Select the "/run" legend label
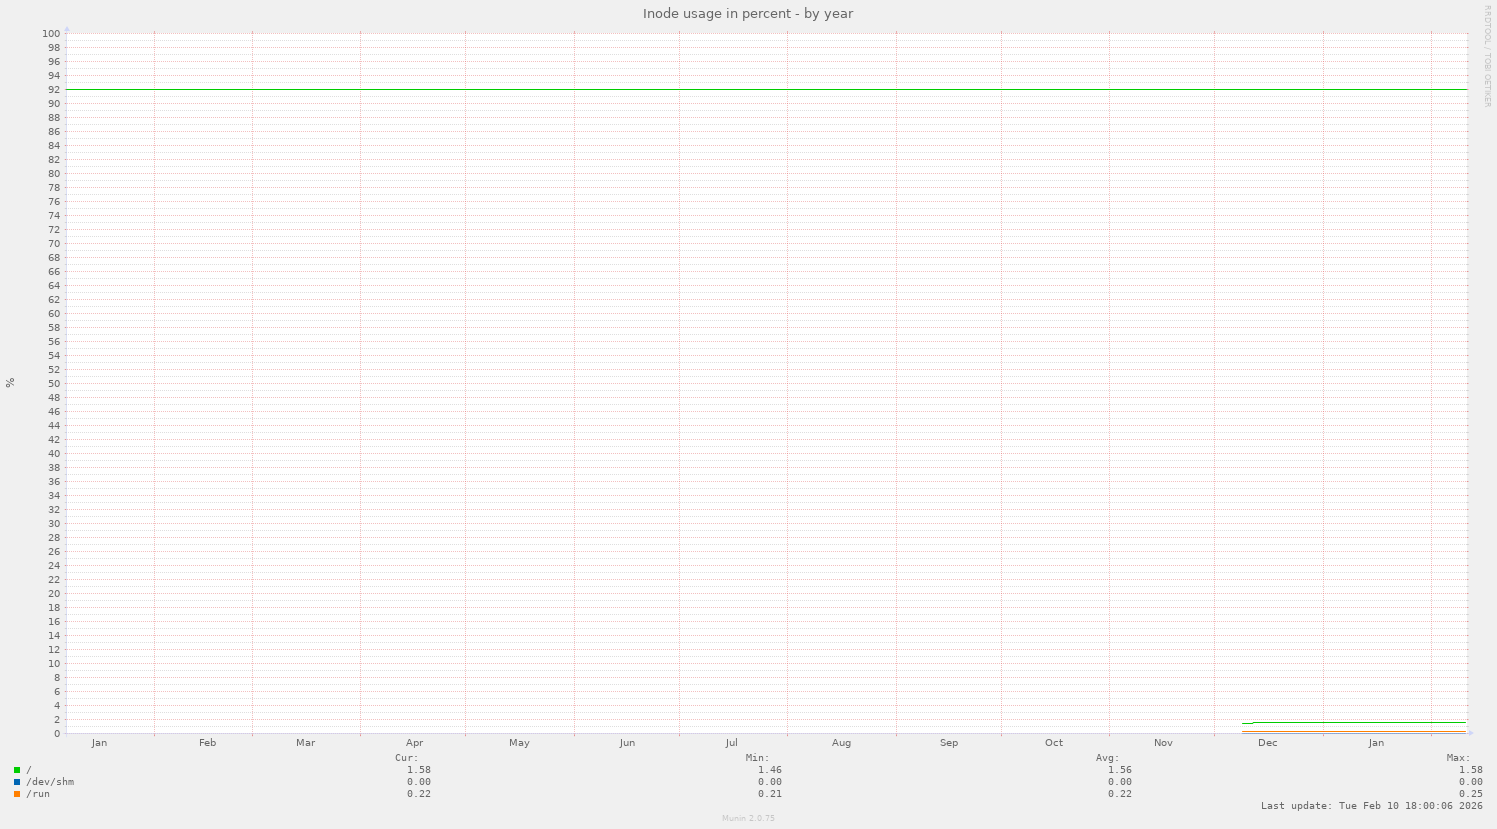The image size is (1497, 829). click(x=38, y=793)
